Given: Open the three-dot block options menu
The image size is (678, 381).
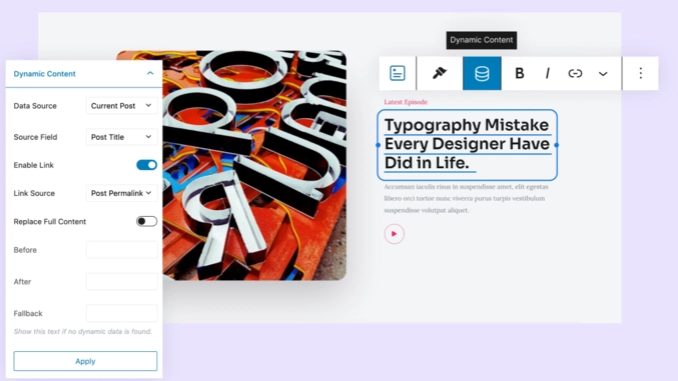Looking at the screenshot, I should pyautogui.click(x=640, y=73).
